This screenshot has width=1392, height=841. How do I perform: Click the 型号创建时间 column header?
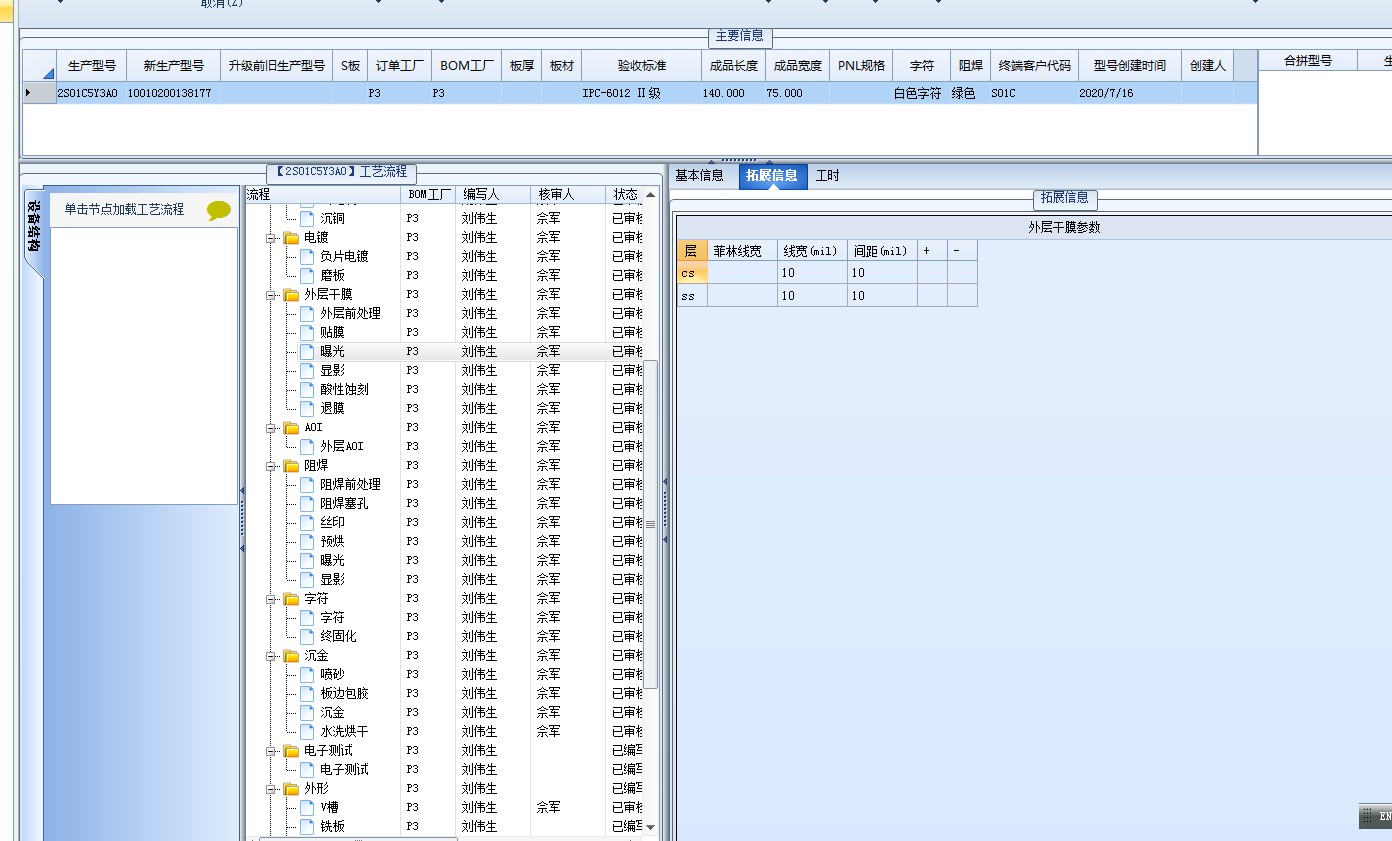point(1130,66)
